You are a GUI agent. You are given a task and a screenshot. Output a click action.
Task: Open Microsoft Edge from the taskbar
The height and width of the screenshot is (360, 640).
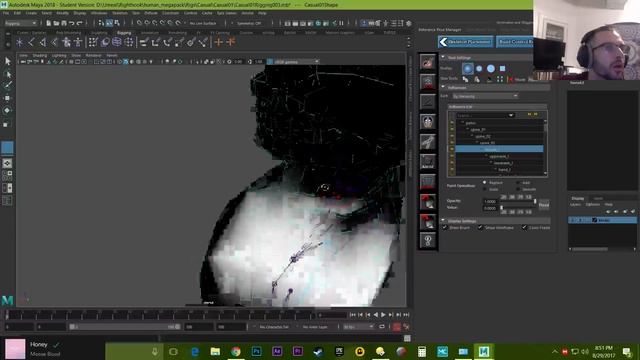click(x=195, y=351)
